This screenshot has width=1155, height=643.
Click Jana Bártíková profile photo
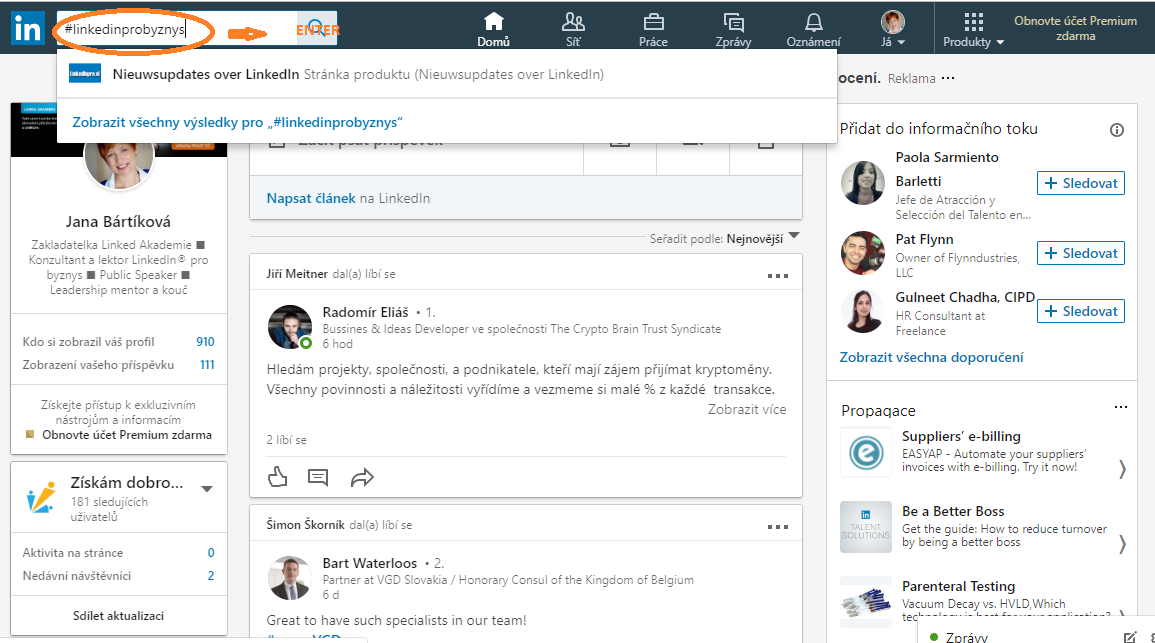(x=119, y=161)
